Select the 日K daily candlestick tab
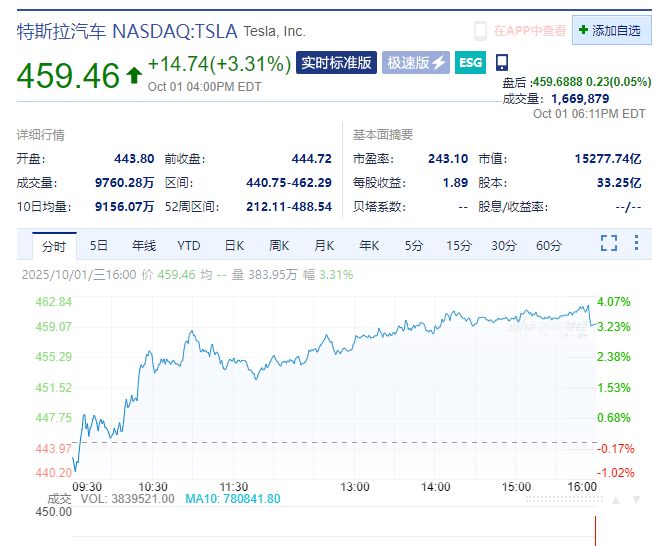Image resolution: width=653 pixels, height=546 pixels. click(x=234, y=246)
